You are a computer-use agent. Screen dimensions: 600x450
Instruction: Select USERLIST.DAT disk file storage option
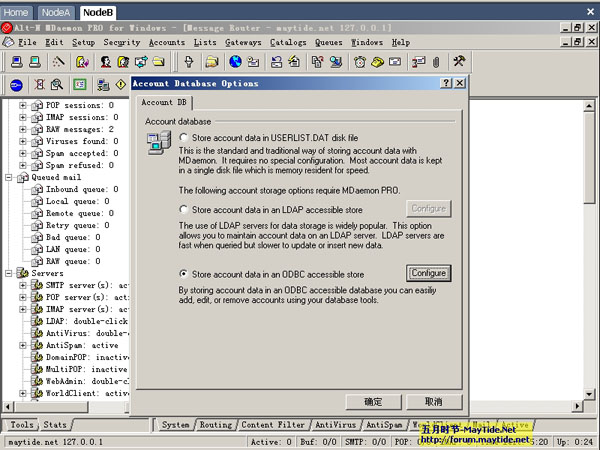pyautogui.click(x=183, y=137)
